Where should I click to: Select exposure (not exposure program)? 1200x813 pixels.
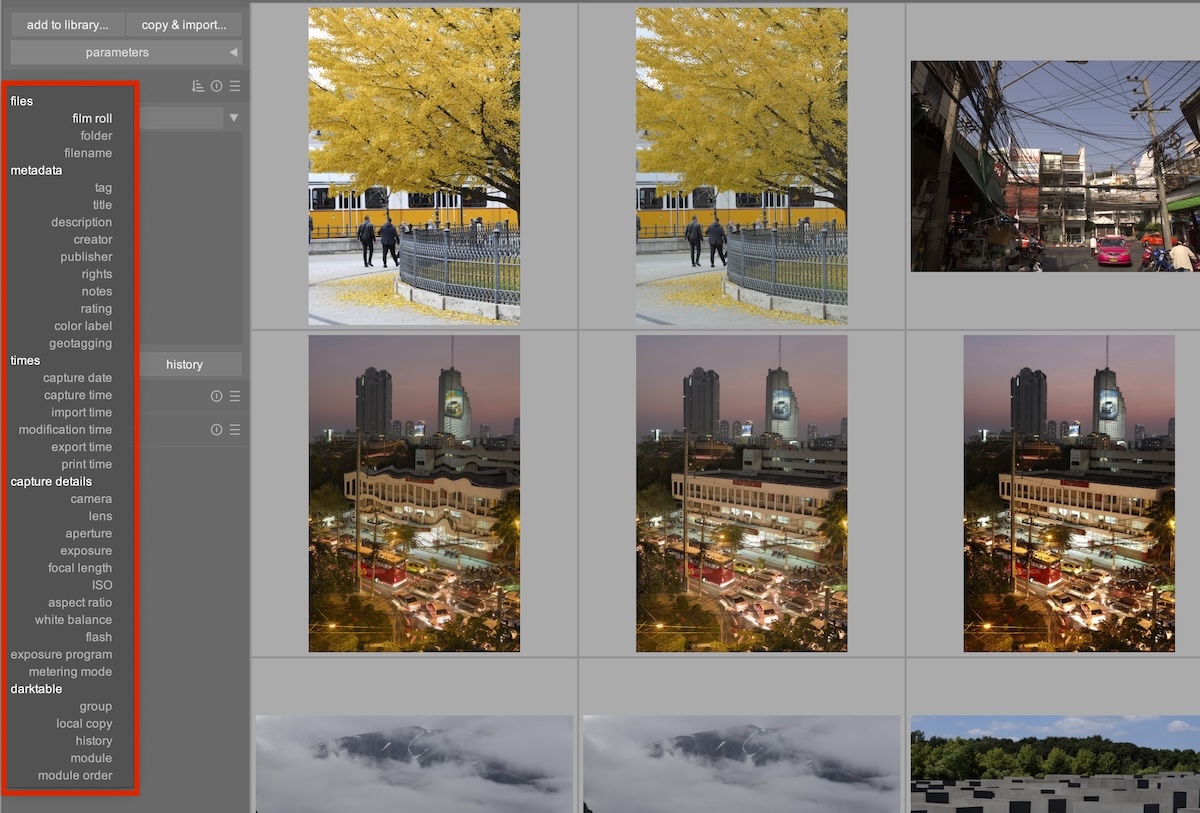[x=86, y=551]
